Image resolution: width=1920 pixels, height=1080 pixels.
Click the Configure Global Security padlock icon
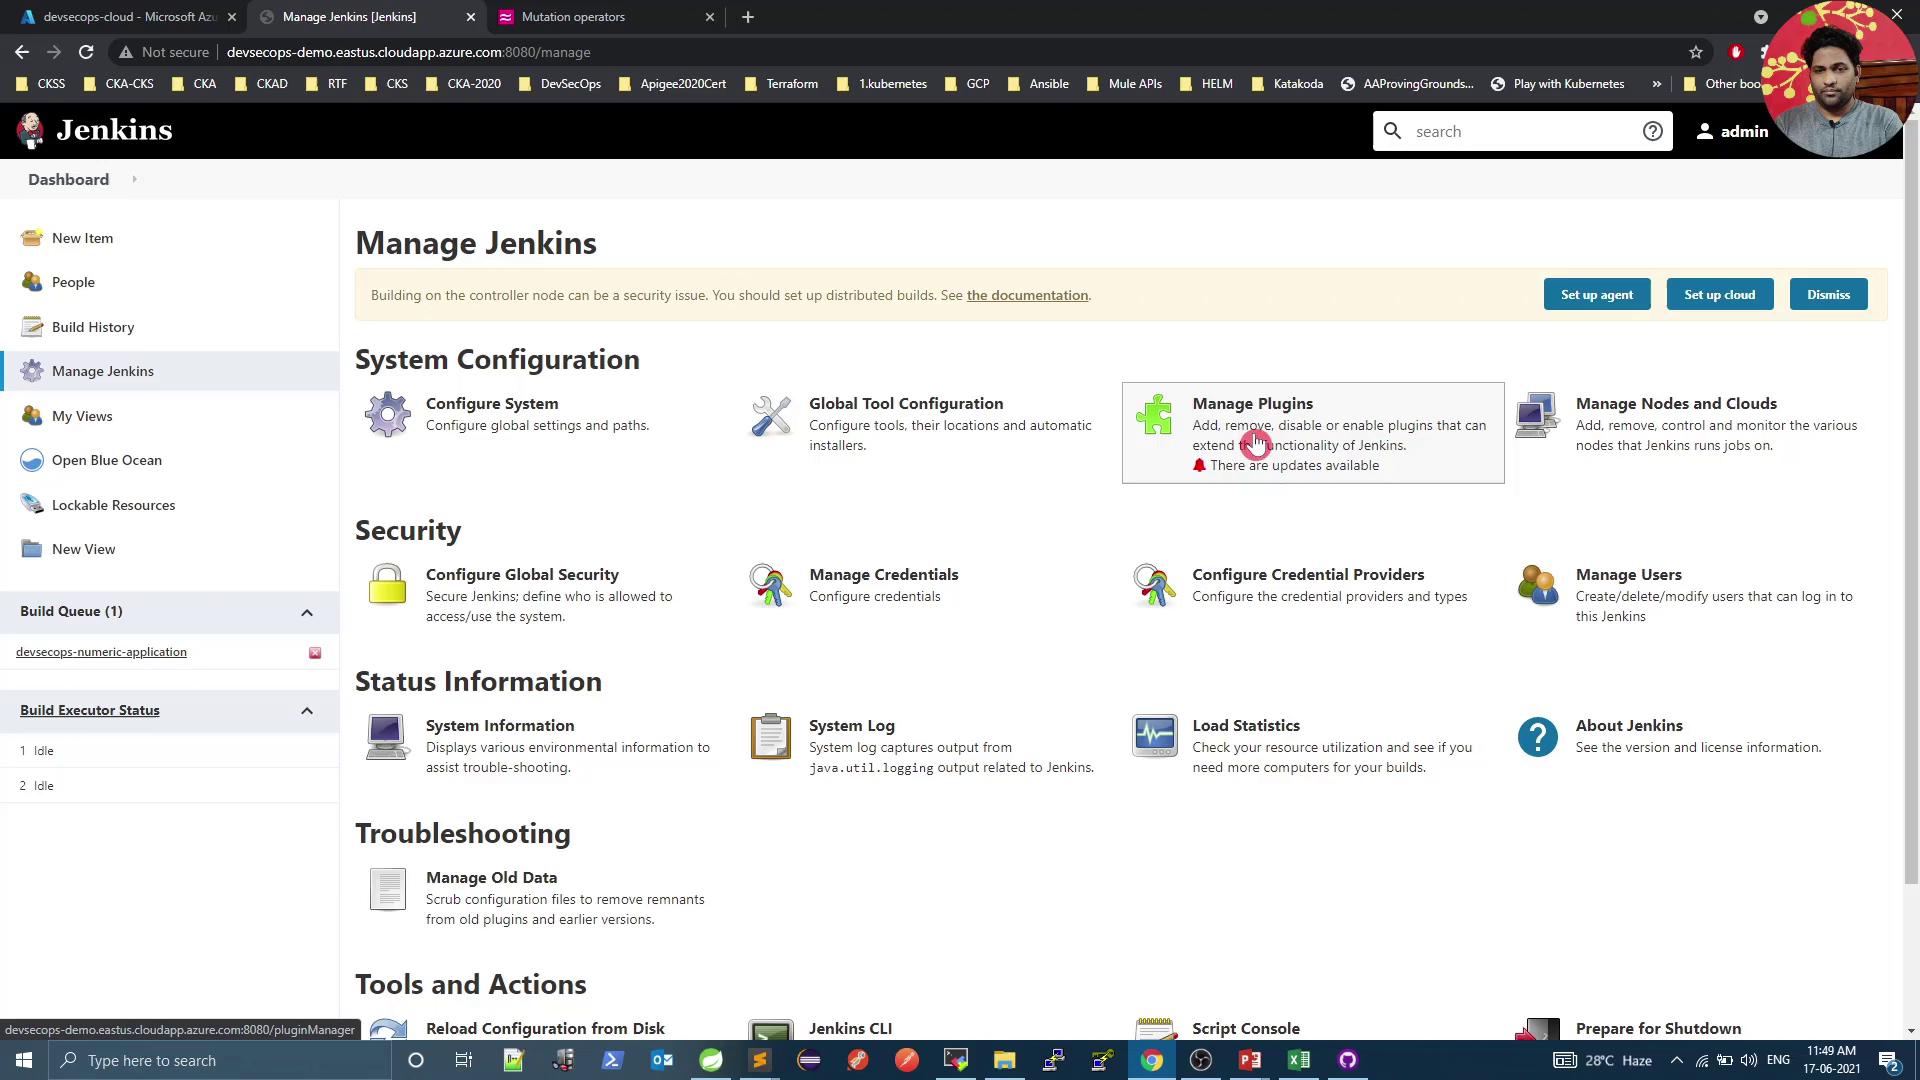click(x=387, y=585)
